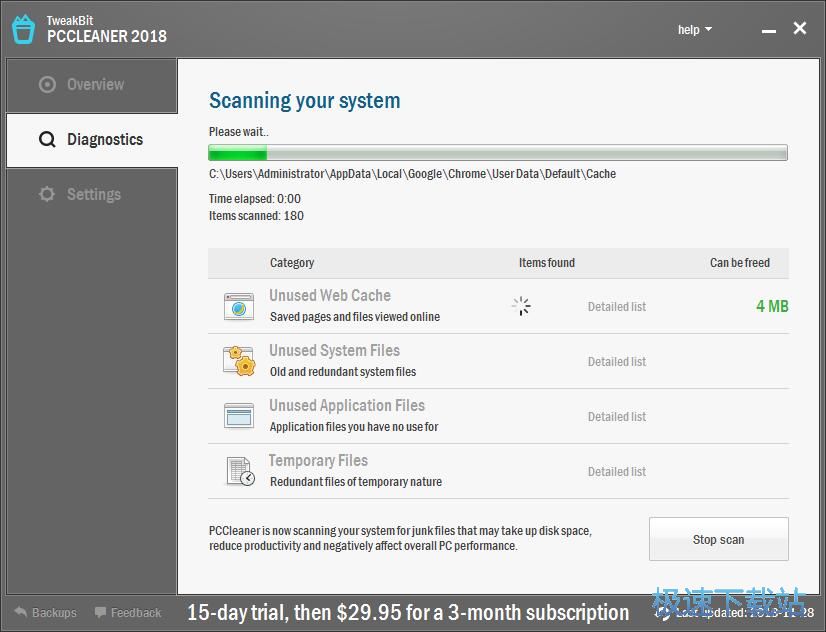Image resolution: width=826 pixels, height=632 pixels.
Task: Click the Unused Web Cache icon
Action: [239, 307]
